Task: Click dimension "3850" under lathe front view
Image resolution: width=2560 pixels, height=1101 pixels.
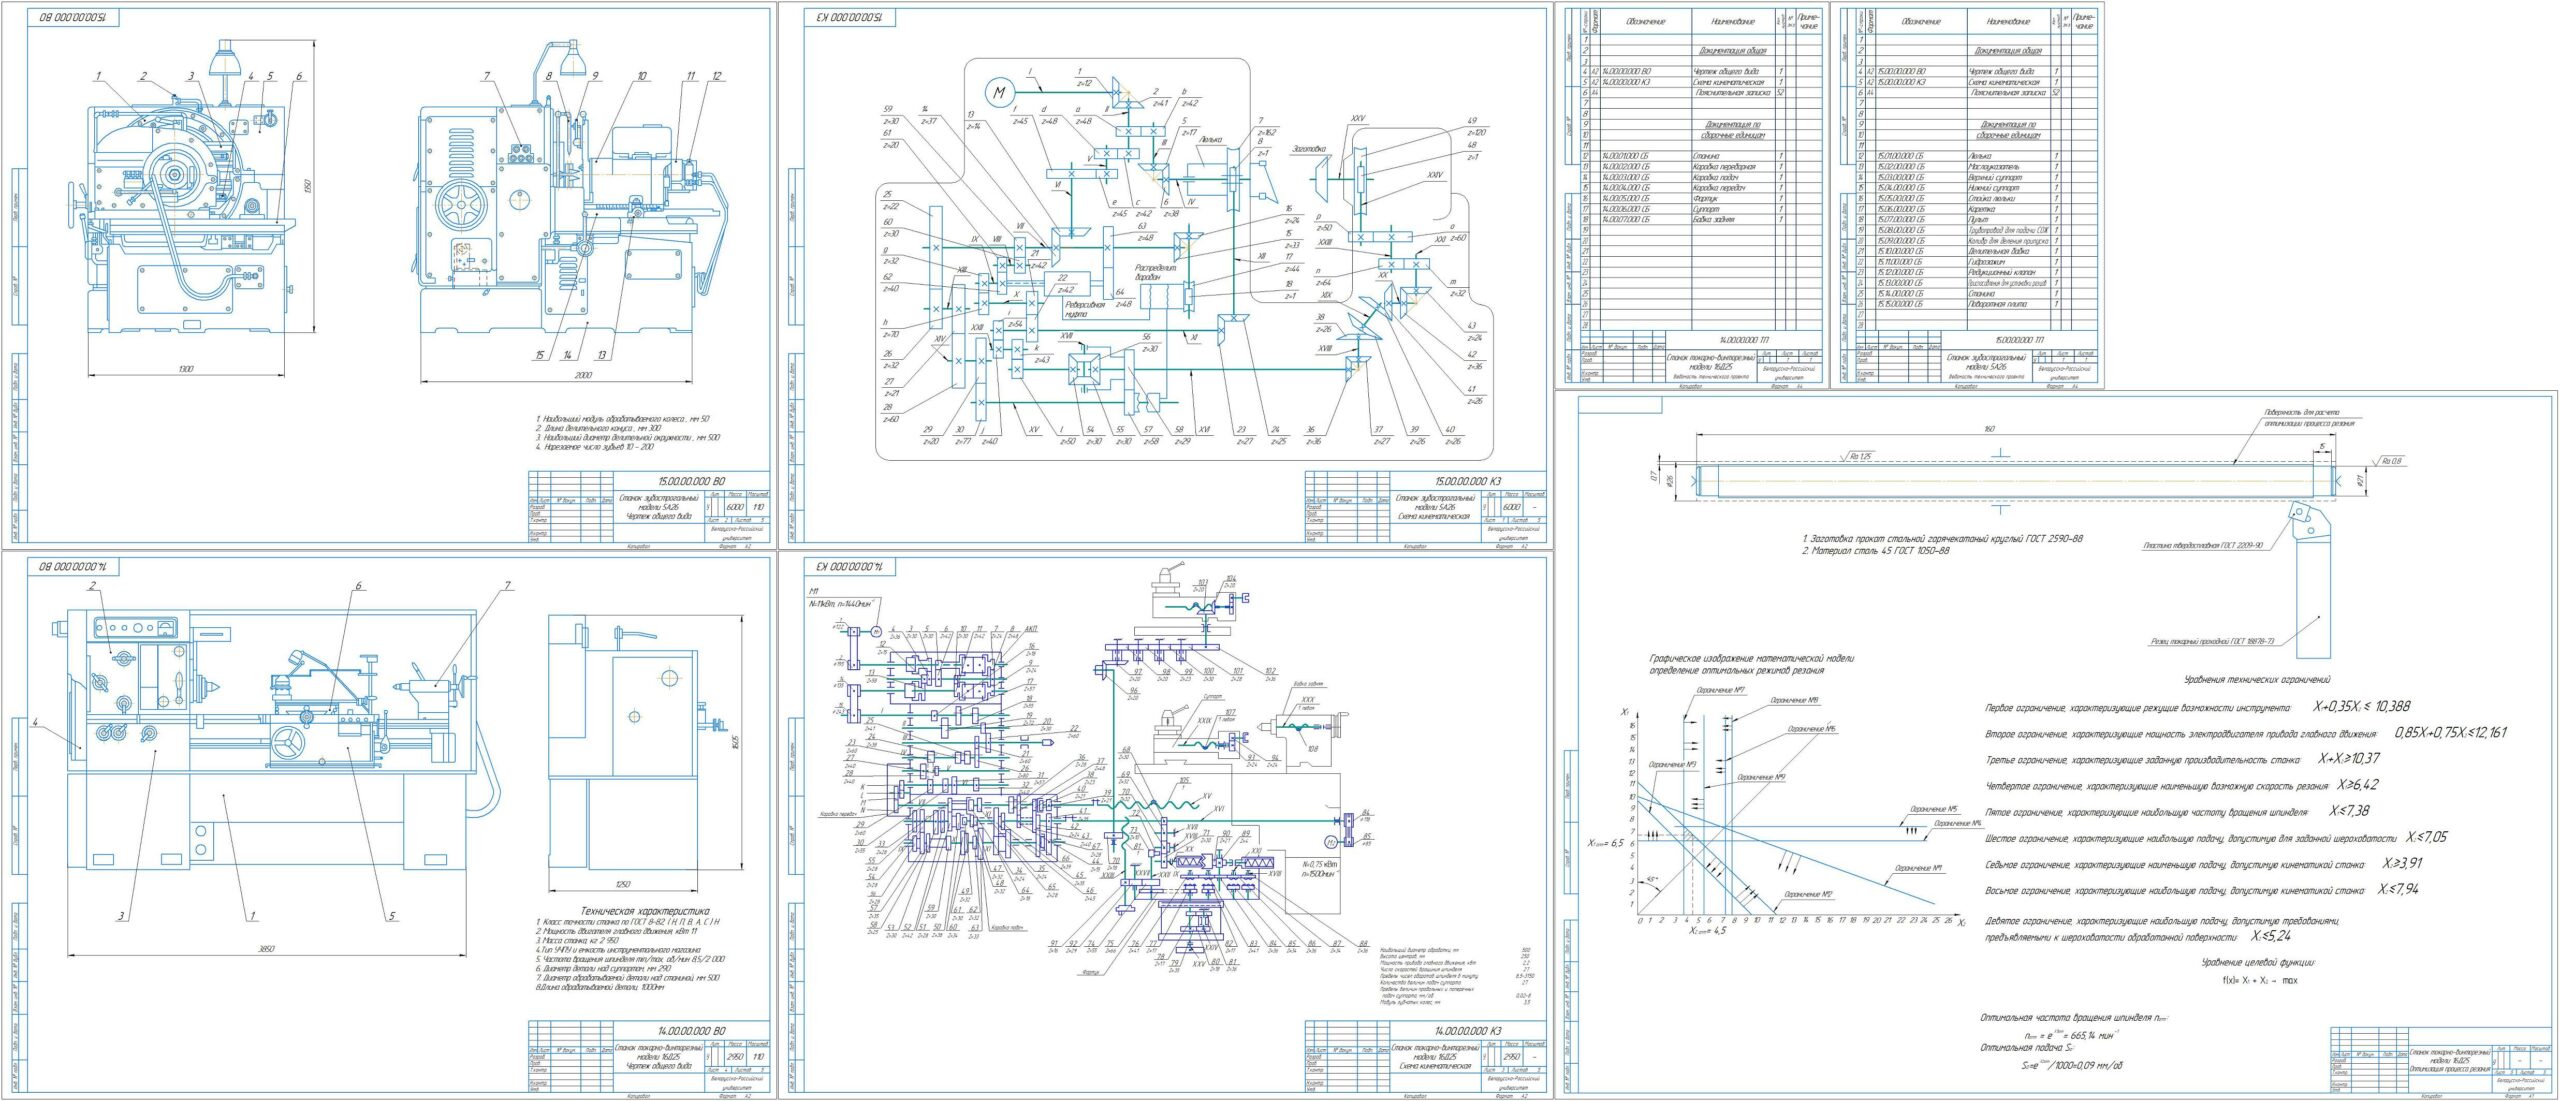Action: tap(267, 949)
